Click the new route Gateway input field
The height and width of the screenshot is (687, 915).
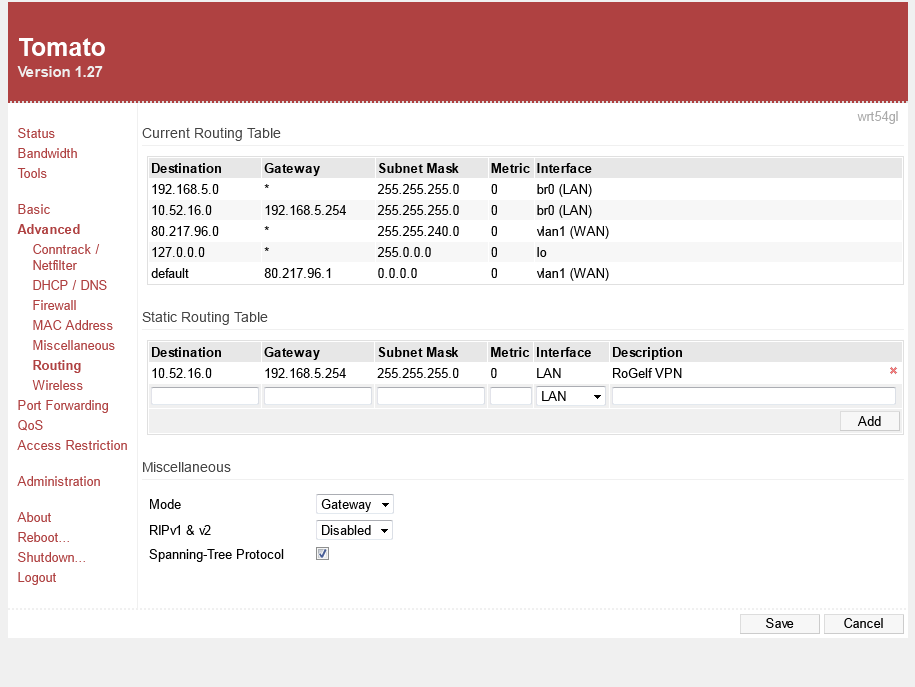click(x=318, y=397)
